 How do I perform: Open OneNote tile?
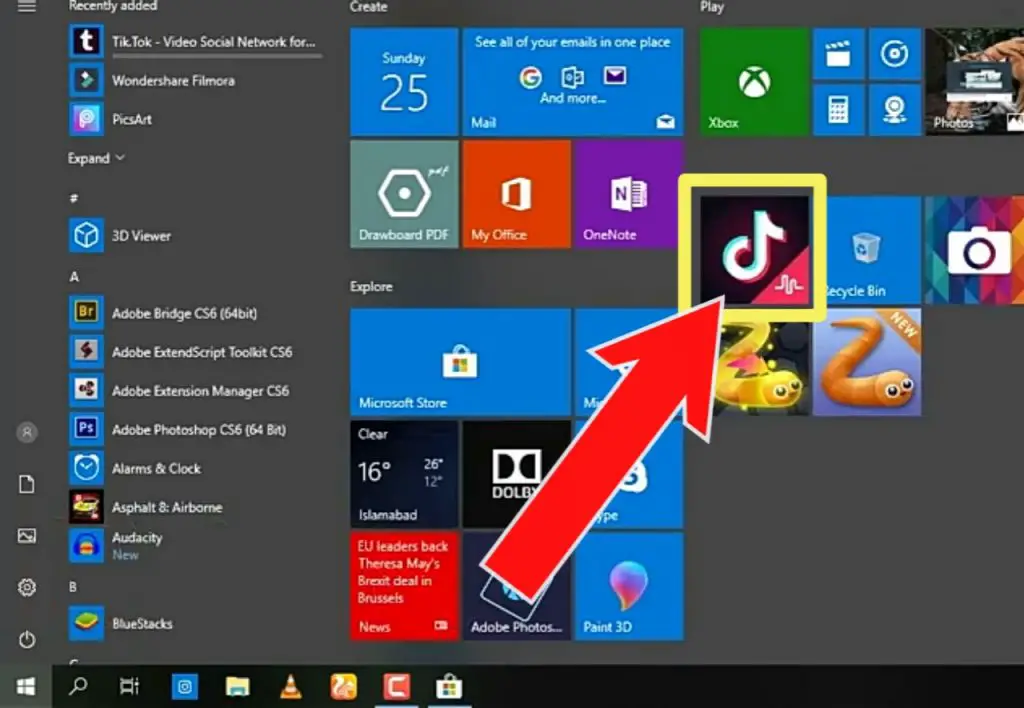pyautogui.click(x=629, y=194)
